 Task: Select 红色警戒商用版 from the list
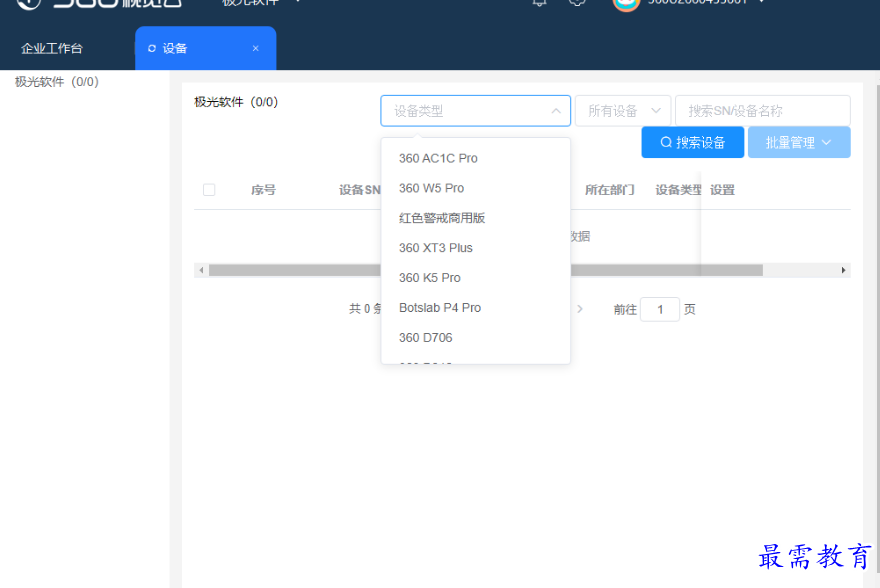point(475,218)
